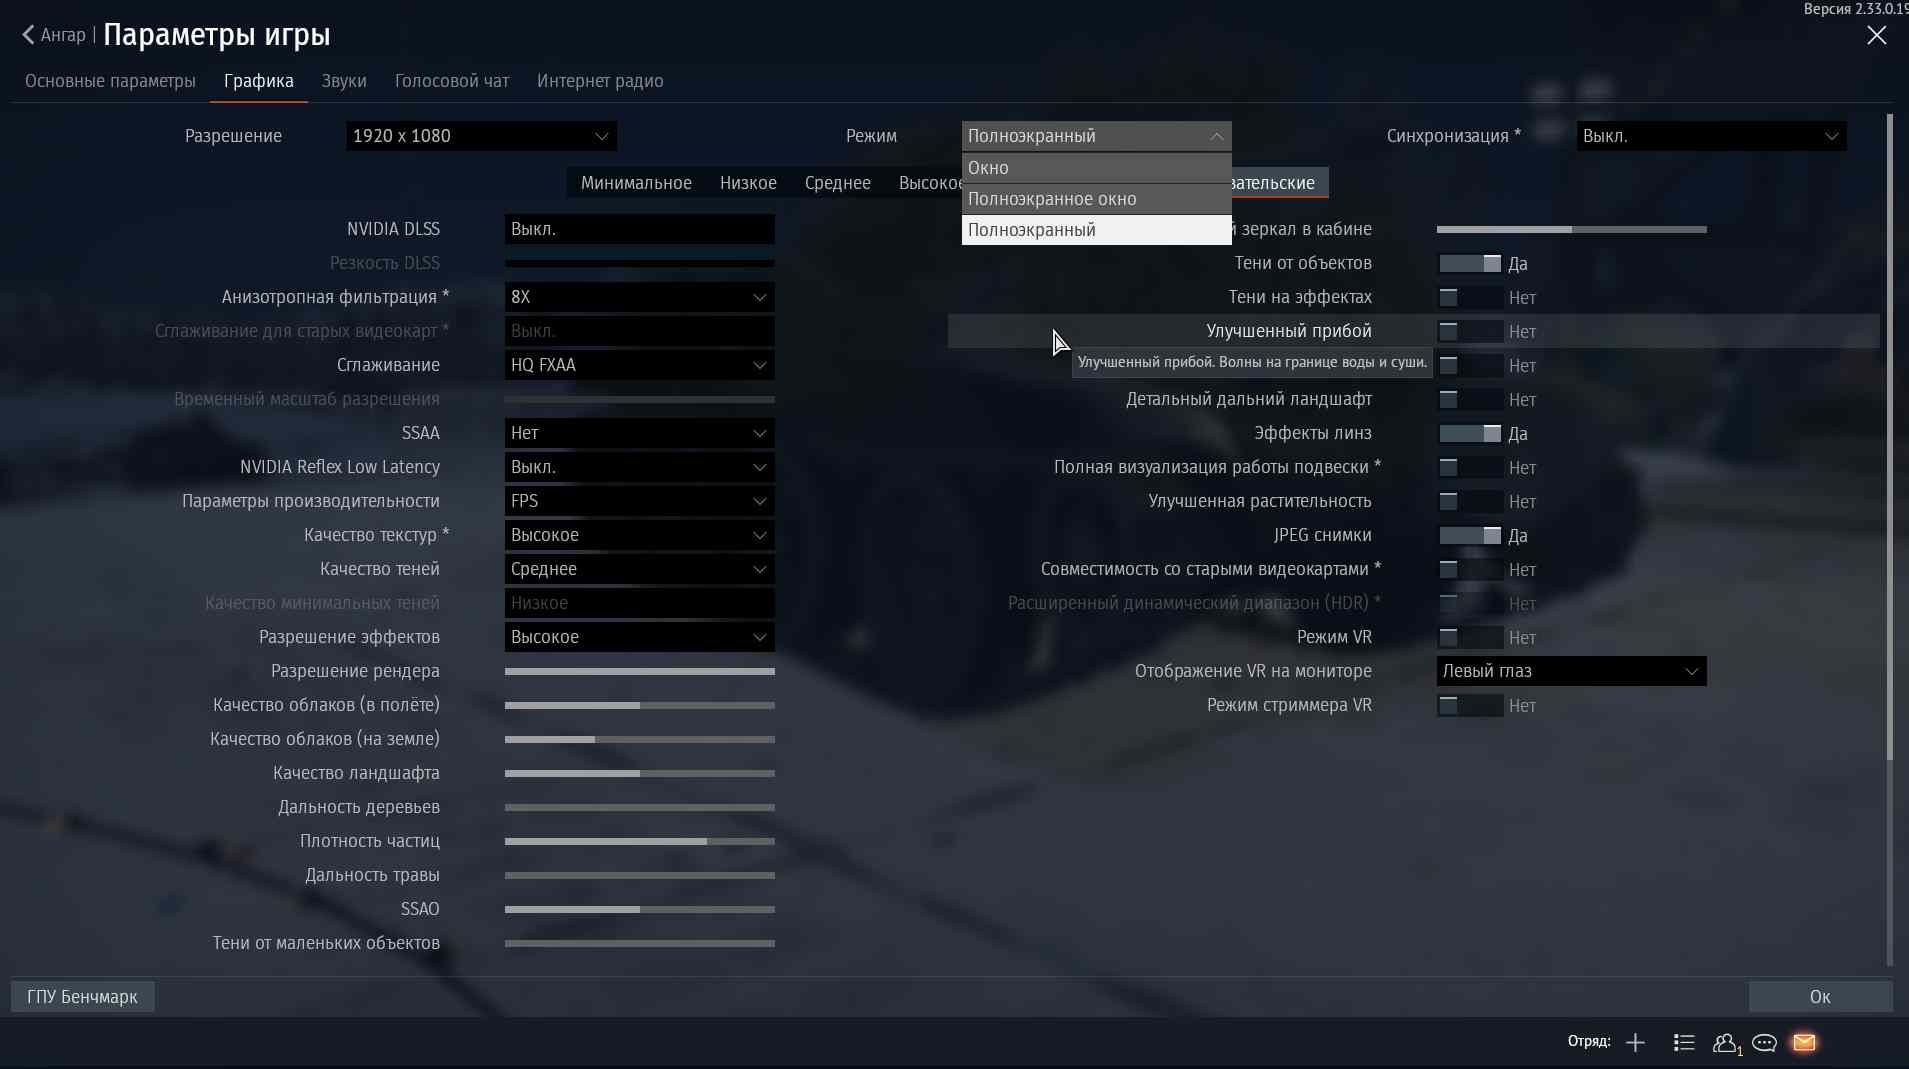The image size is (1909, 1069).
Task: Open the Синхронизация dropdown
Action: (1711, 136)
